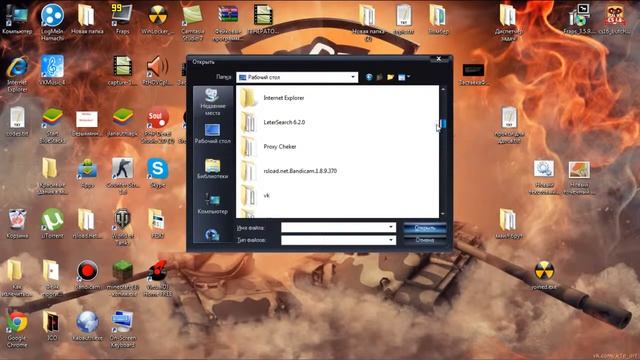Select the Counter-Strike desktop shortcut
The height and width of the screenshot is (360, 640).
coord(122,176)
